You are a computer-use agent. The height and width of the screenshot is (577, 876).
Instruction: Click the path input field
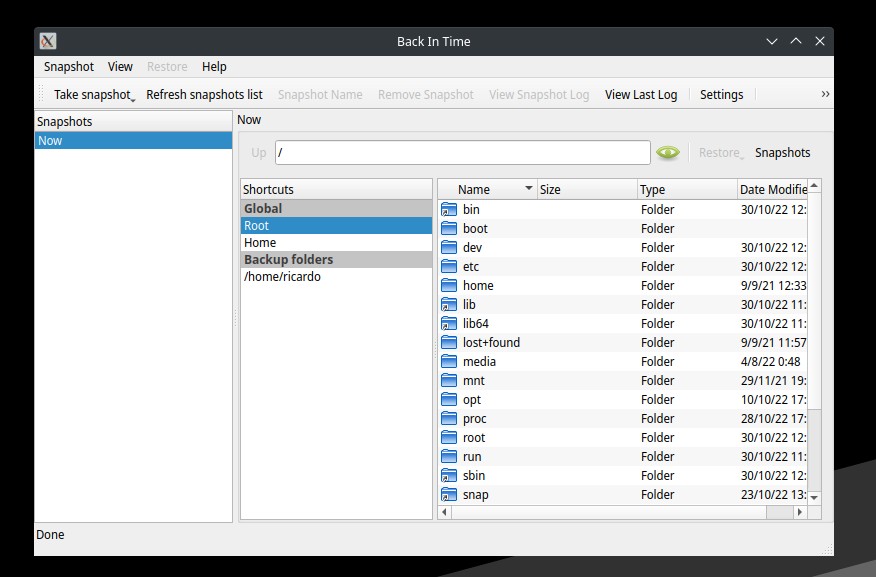coord(463,152)
